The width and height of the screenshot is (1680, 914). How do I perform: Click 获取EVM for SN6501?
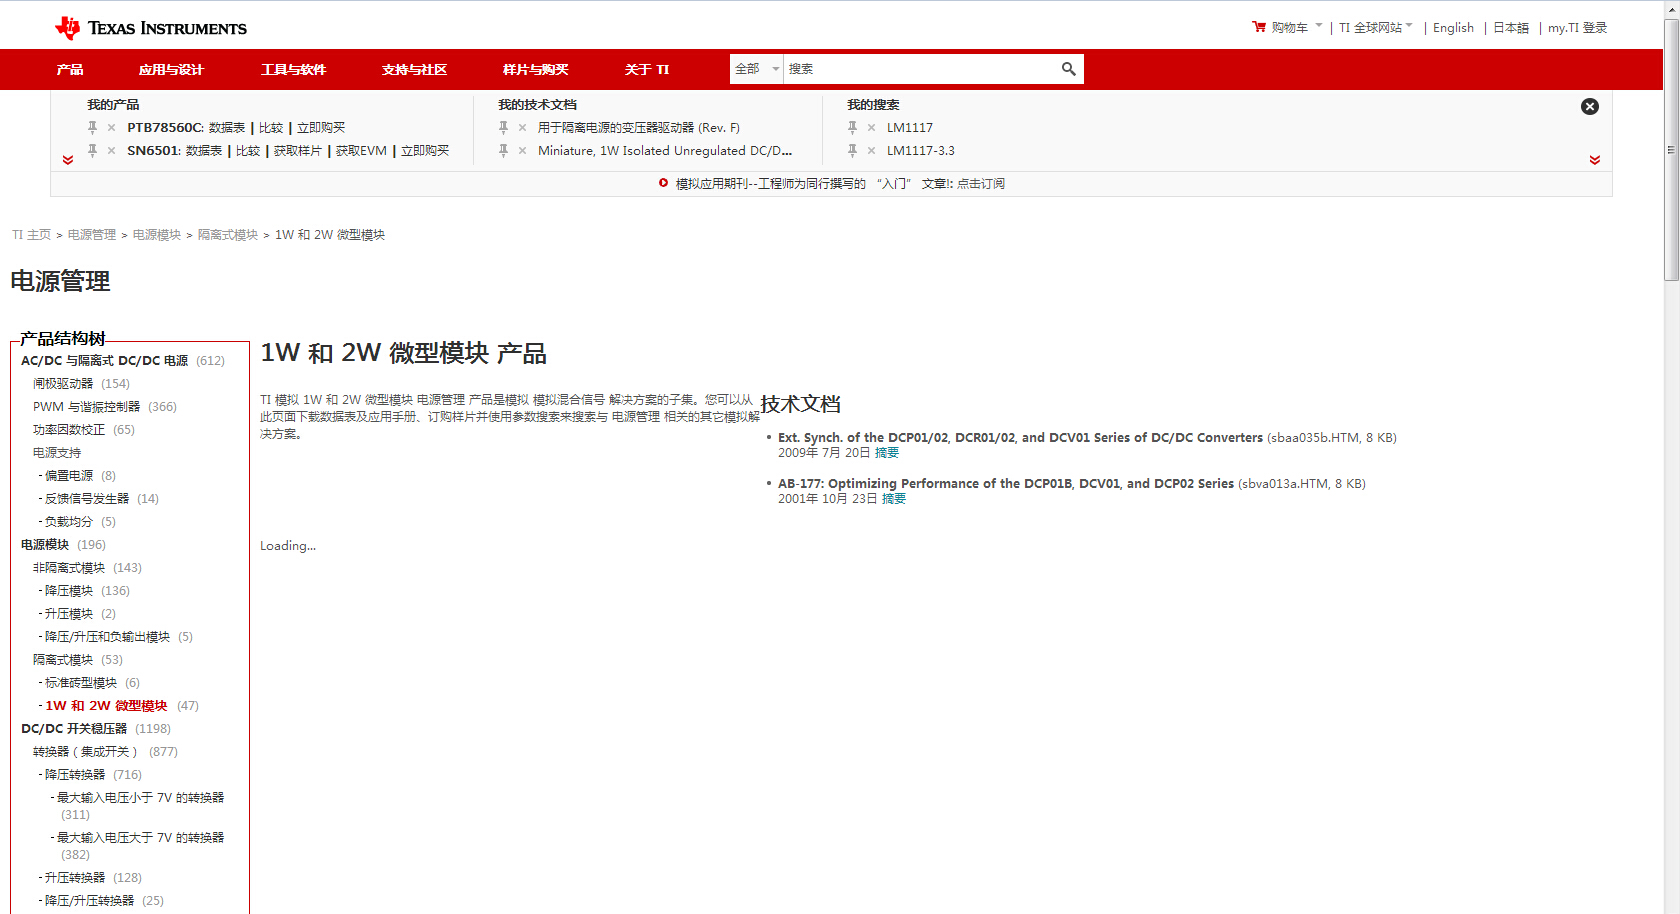click(361, 151)
